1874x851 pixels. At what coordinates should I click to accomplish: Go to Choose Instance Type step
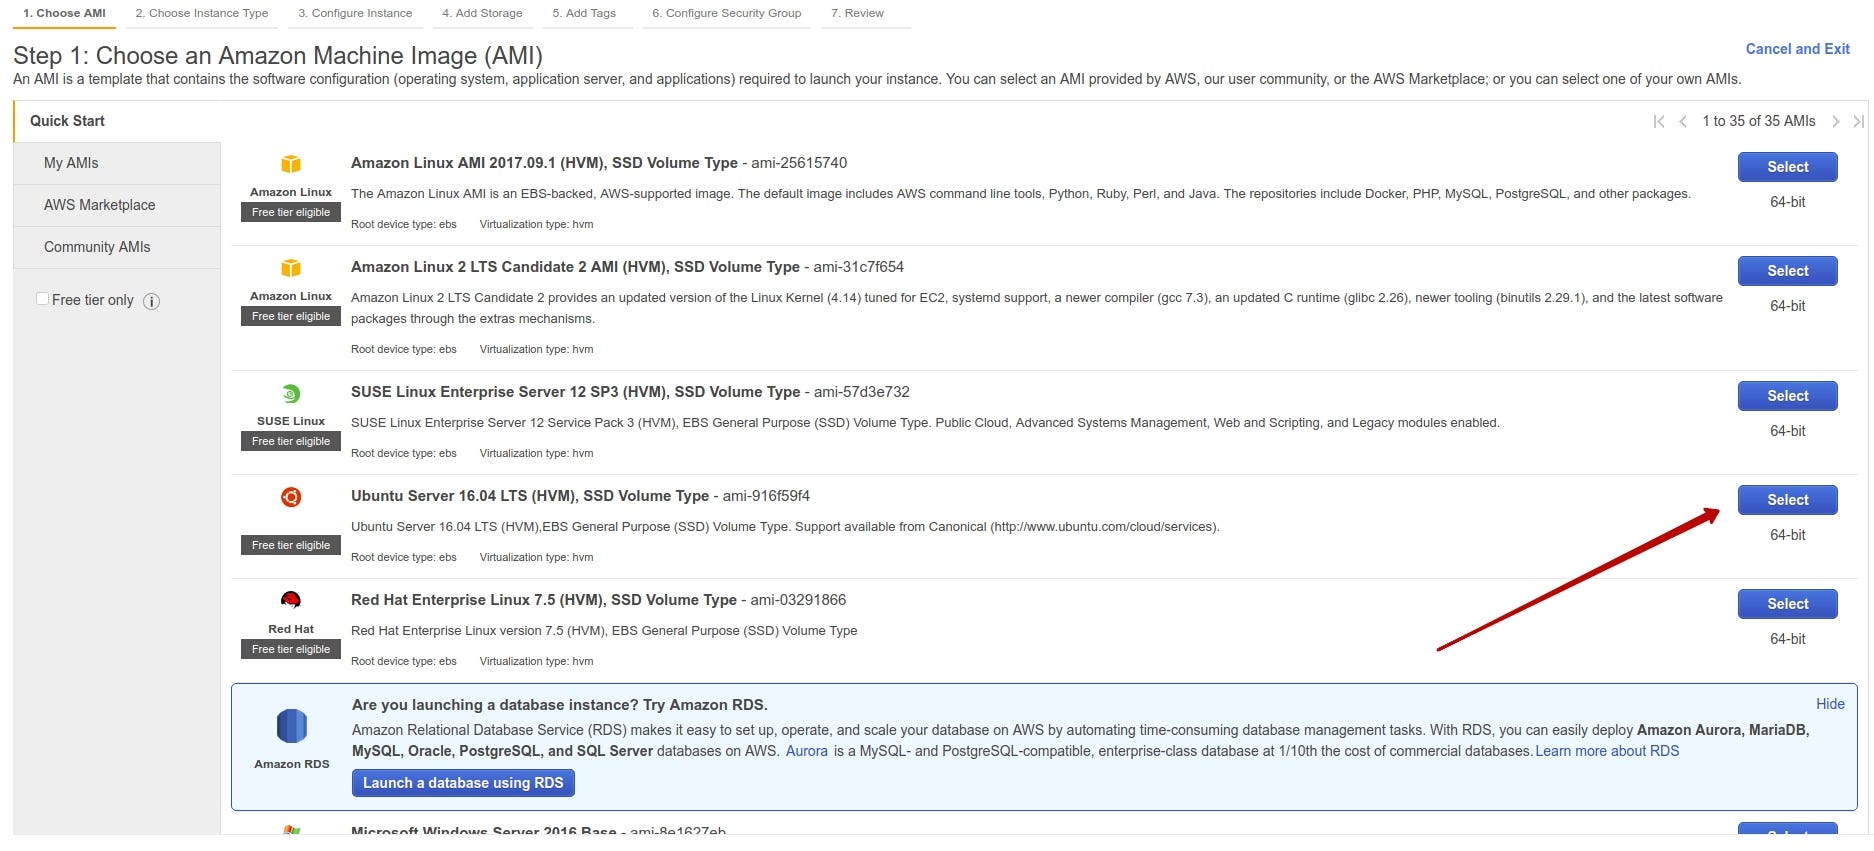[202, 14]
